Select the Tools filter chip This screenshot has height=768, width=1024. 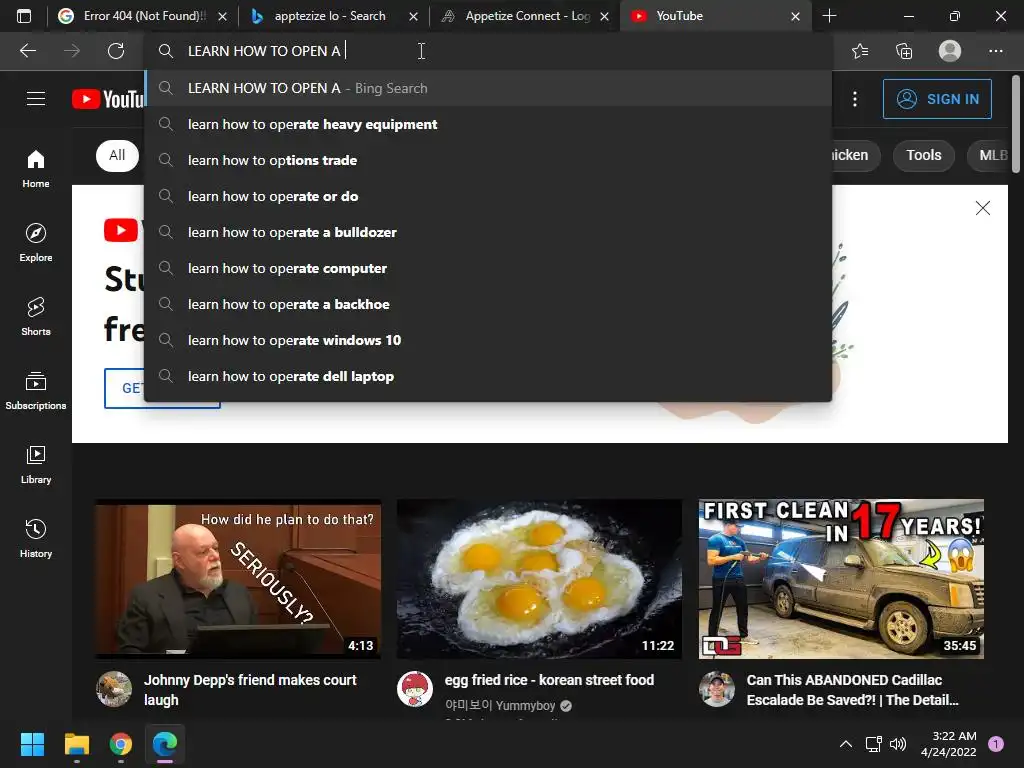923,155
